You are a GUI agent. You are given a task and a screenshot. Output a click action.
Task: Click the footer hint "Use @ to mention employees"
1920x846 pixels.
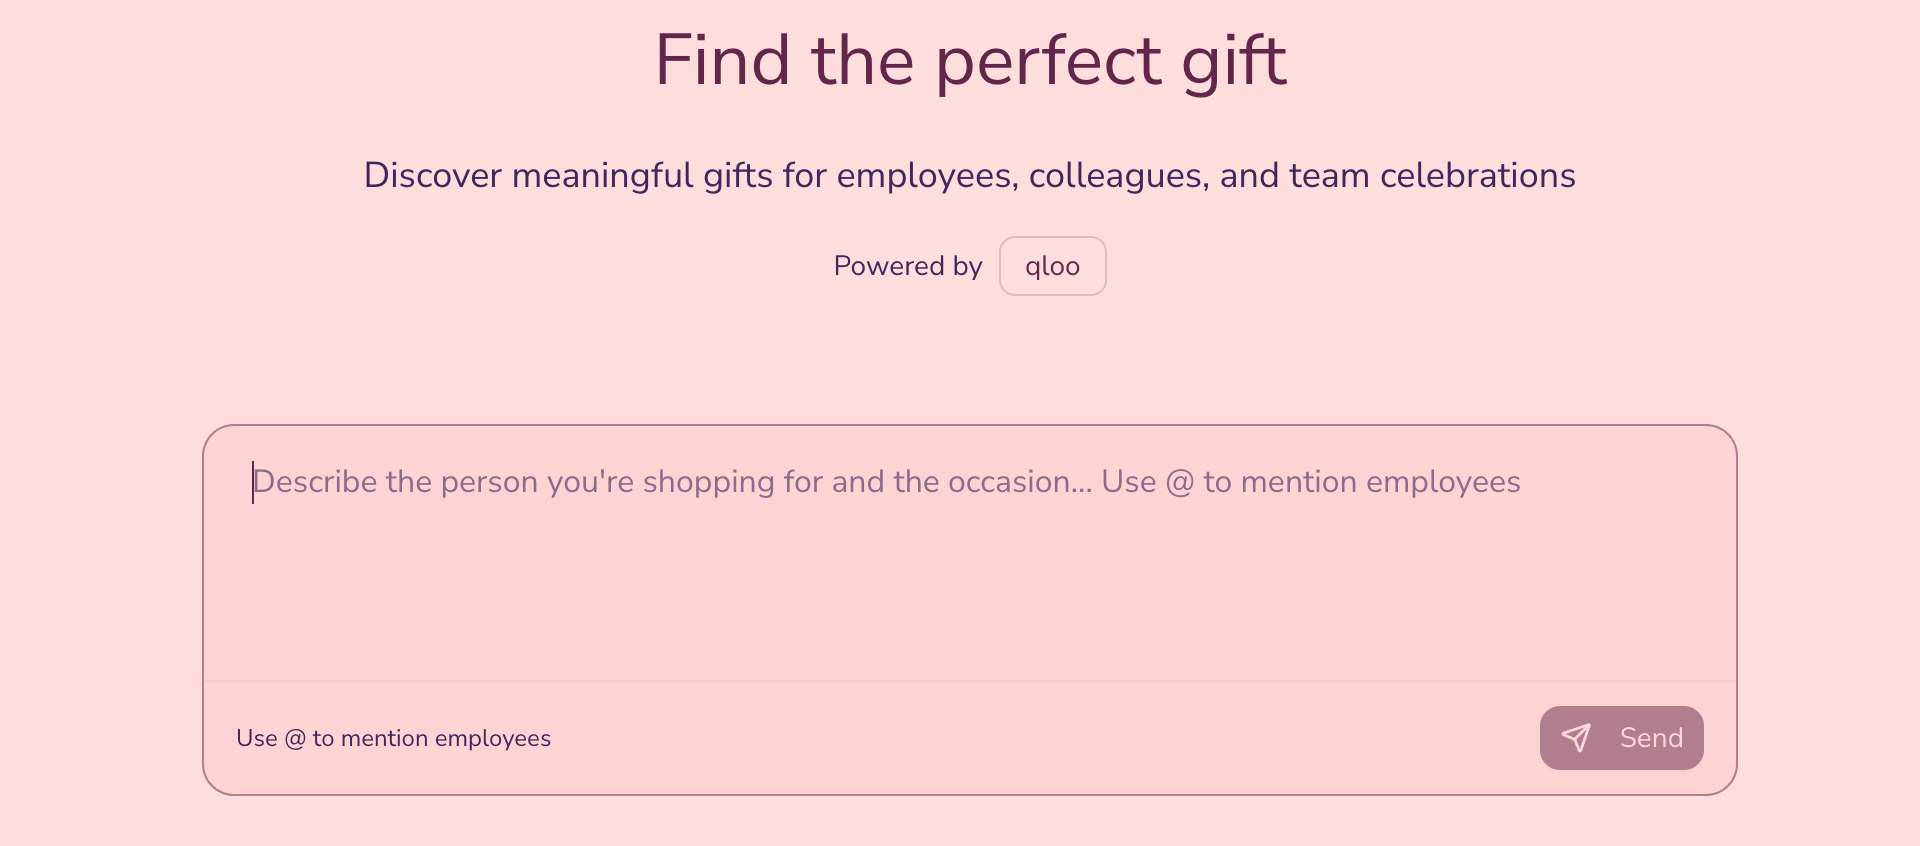click(x=393, y=738)
